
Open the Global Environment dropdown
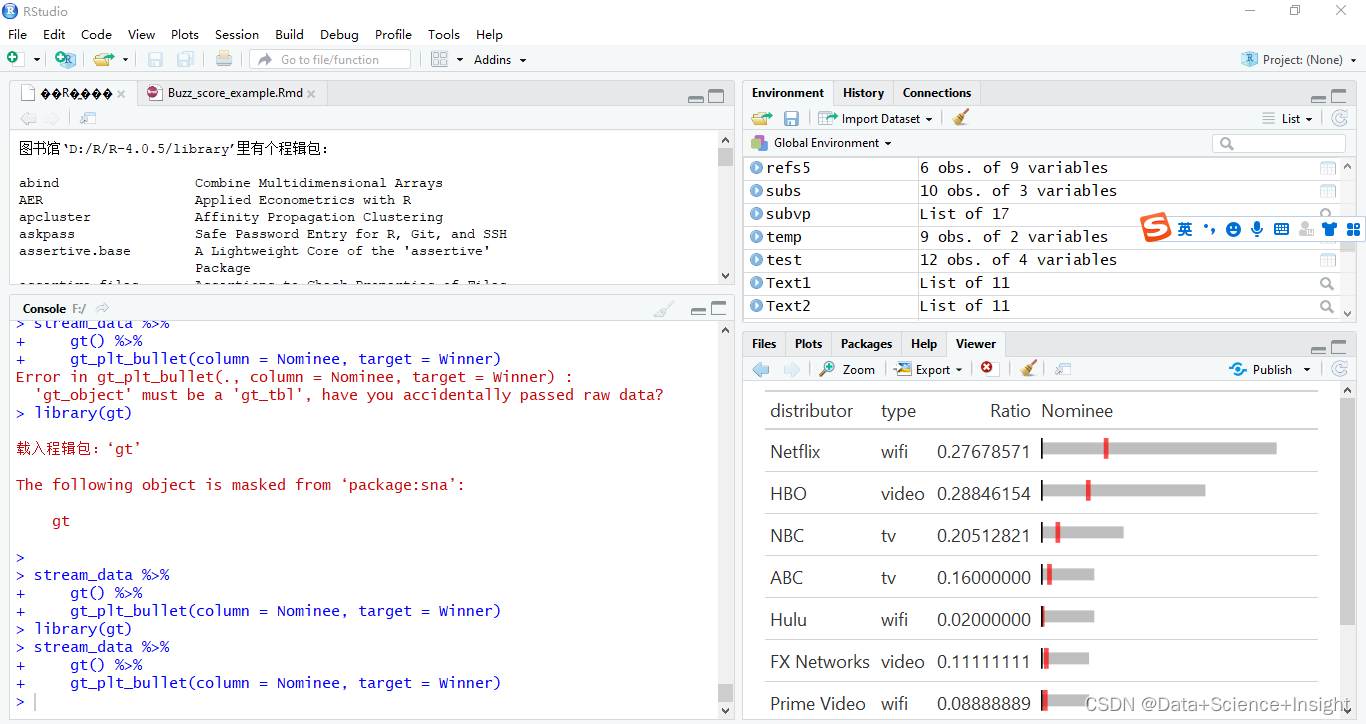click(822, 143)
